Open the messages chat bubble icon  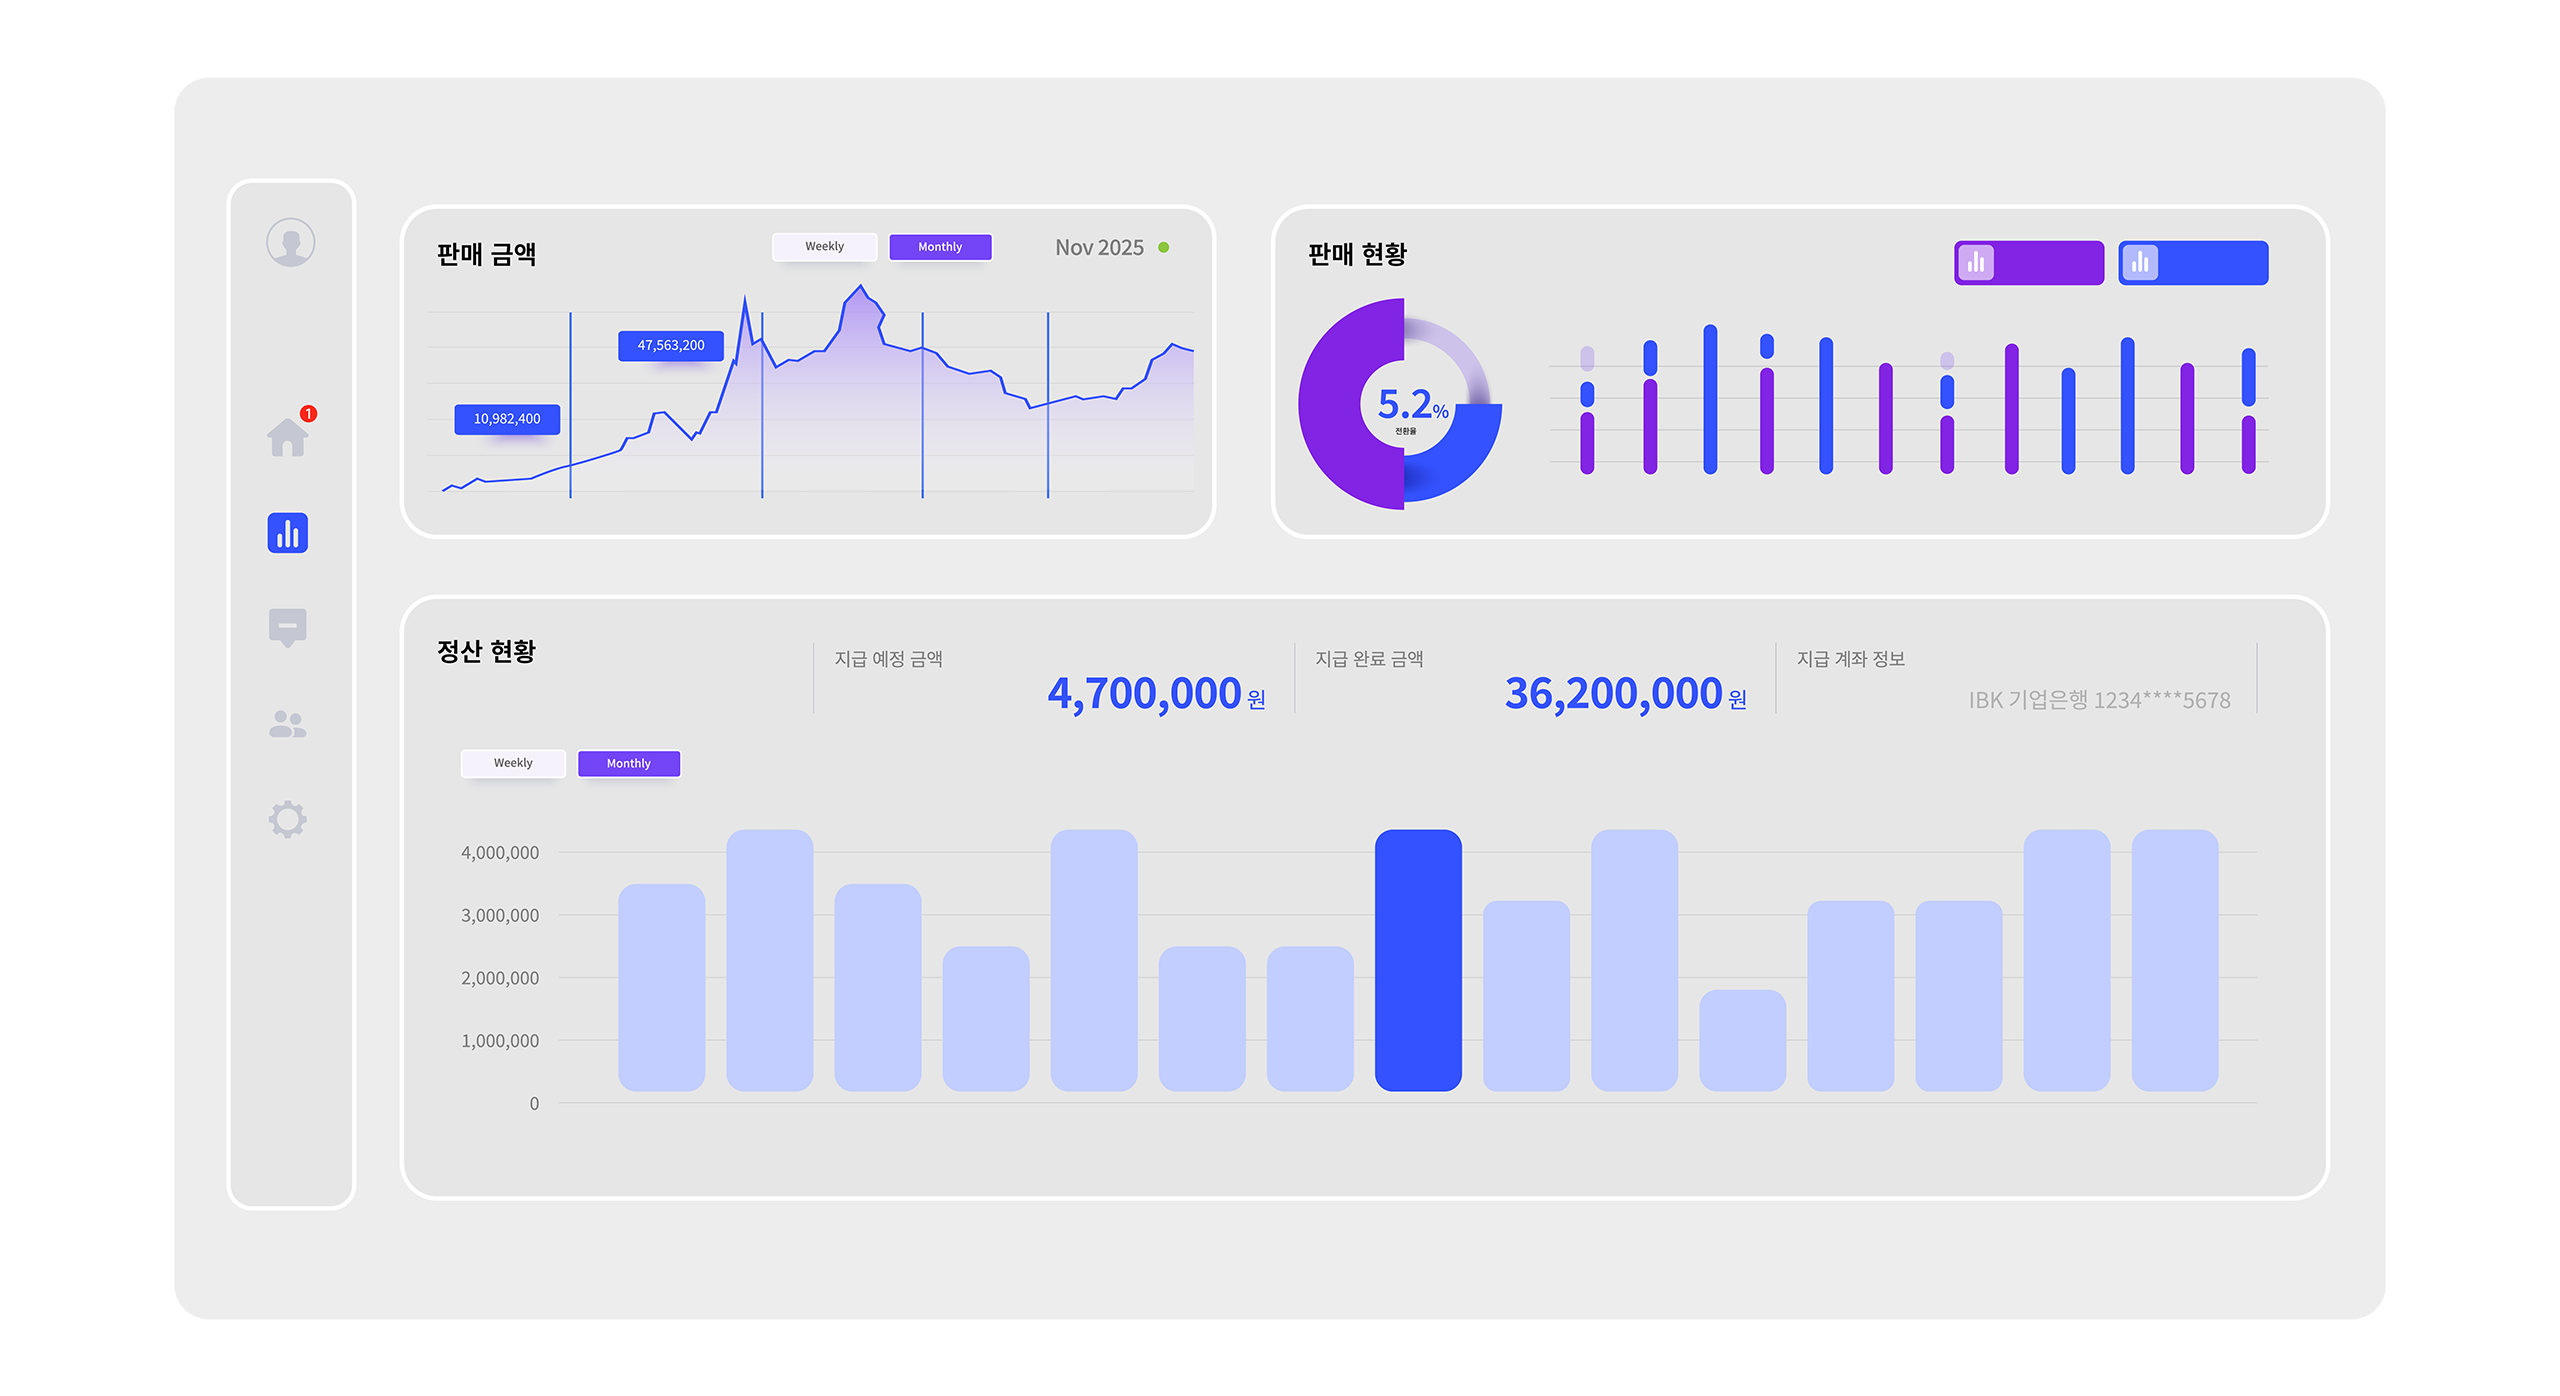[x=287, y=627]
